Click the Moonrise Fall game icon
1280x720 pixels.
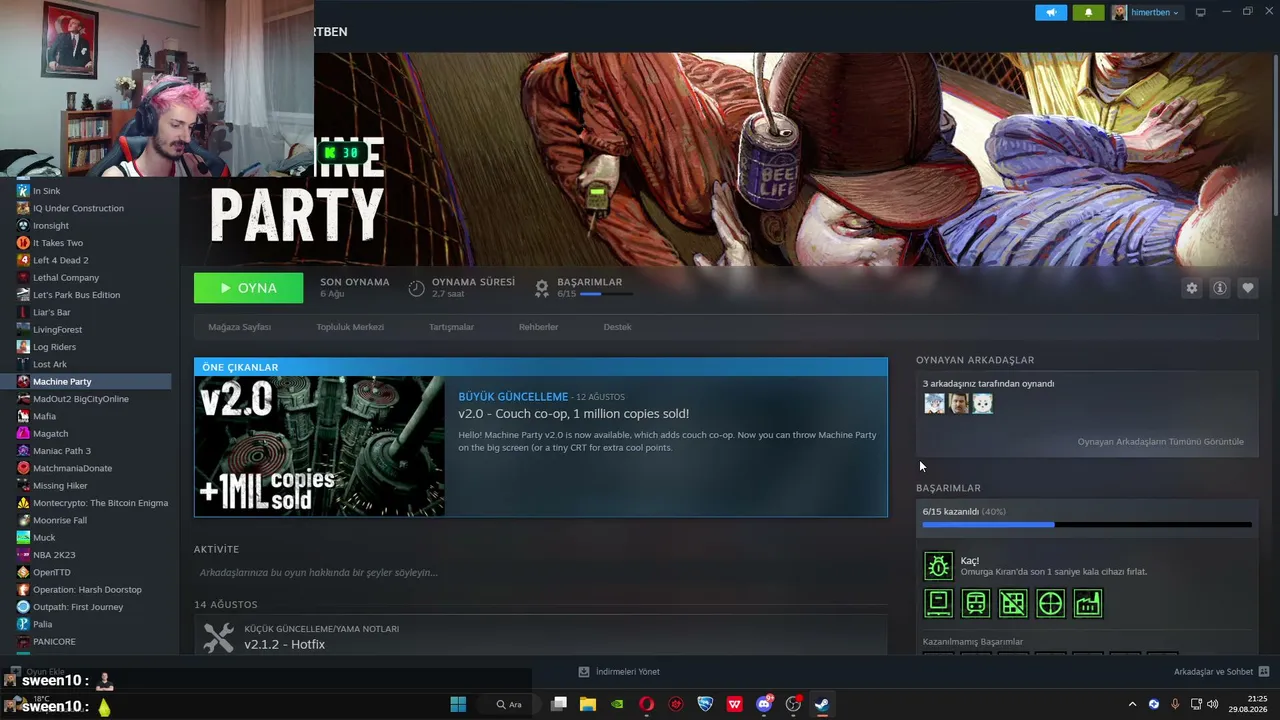click(x=23, y=520)
